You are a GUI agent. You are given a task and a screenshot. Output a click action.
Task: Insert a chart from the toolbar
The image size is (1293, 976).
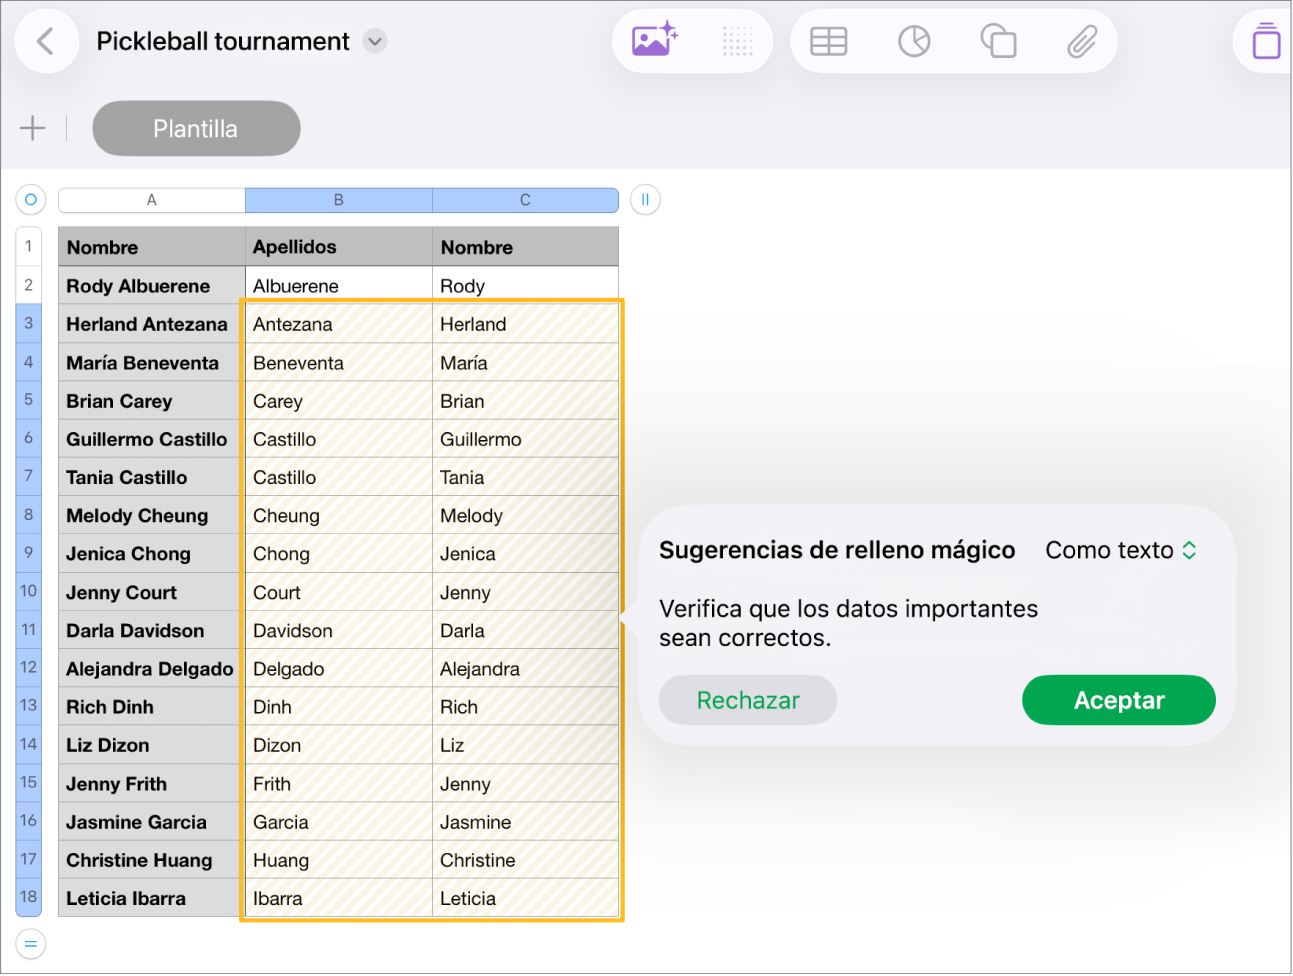coord(914,41)
